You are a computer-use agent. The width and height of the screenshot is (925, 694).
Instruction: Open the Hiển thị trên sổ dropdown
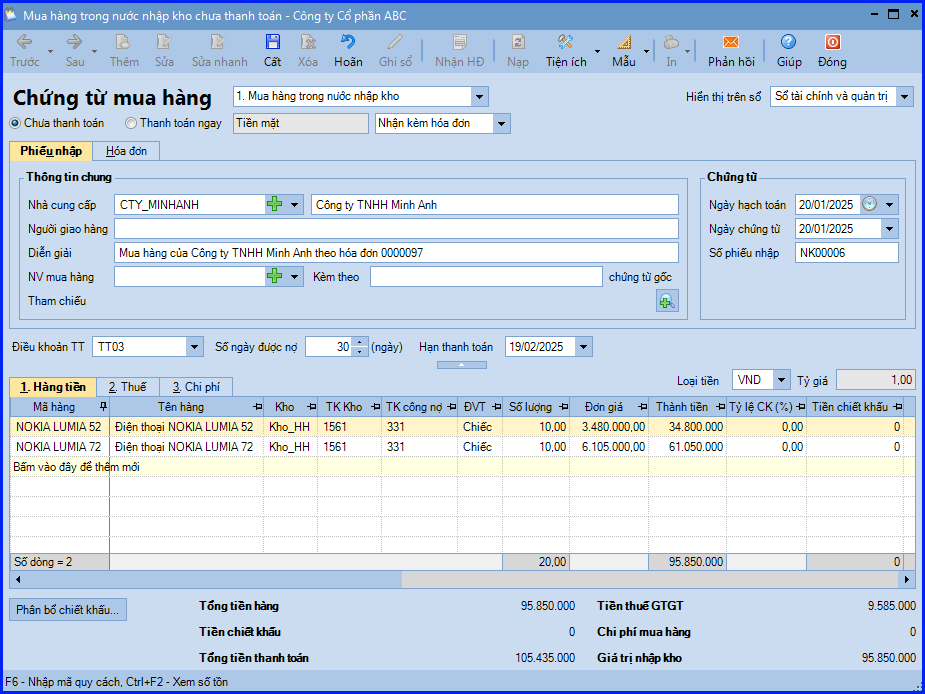point(904,97)
